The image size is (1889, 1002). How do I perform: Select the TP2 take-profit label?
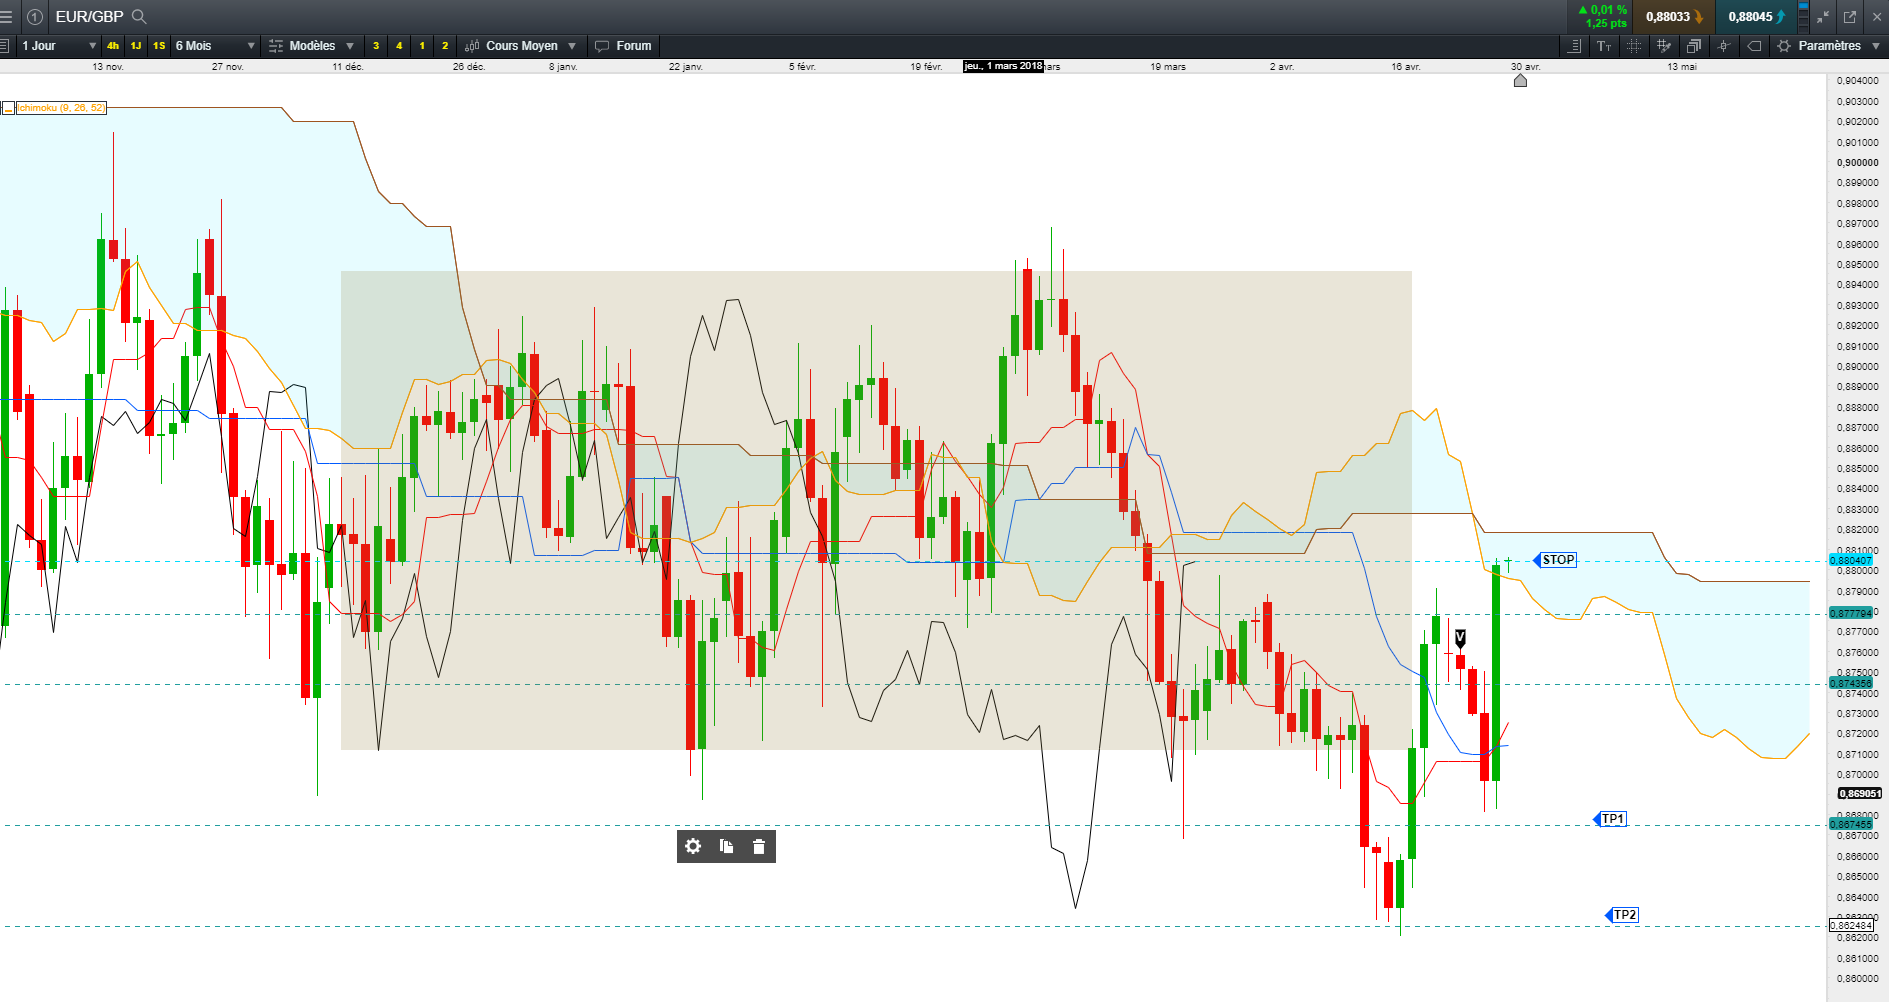(x=1623, y=915)
